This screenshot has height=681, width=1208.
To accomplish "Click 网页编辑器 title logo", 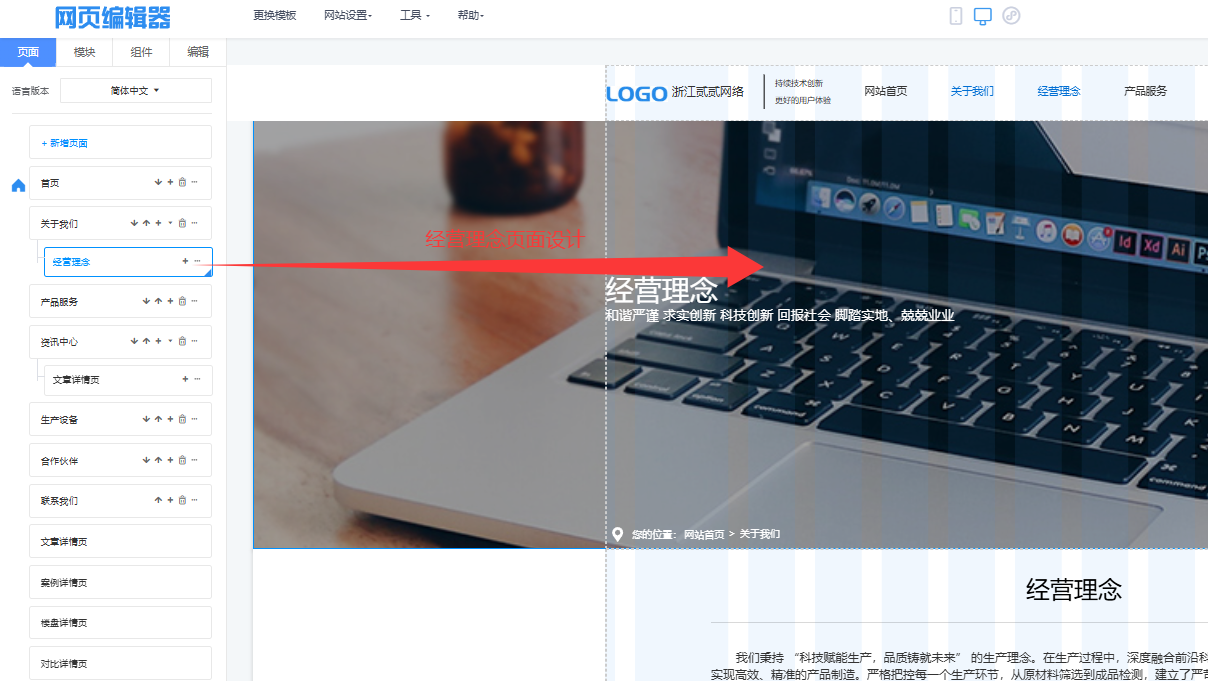I will [113, 17].
